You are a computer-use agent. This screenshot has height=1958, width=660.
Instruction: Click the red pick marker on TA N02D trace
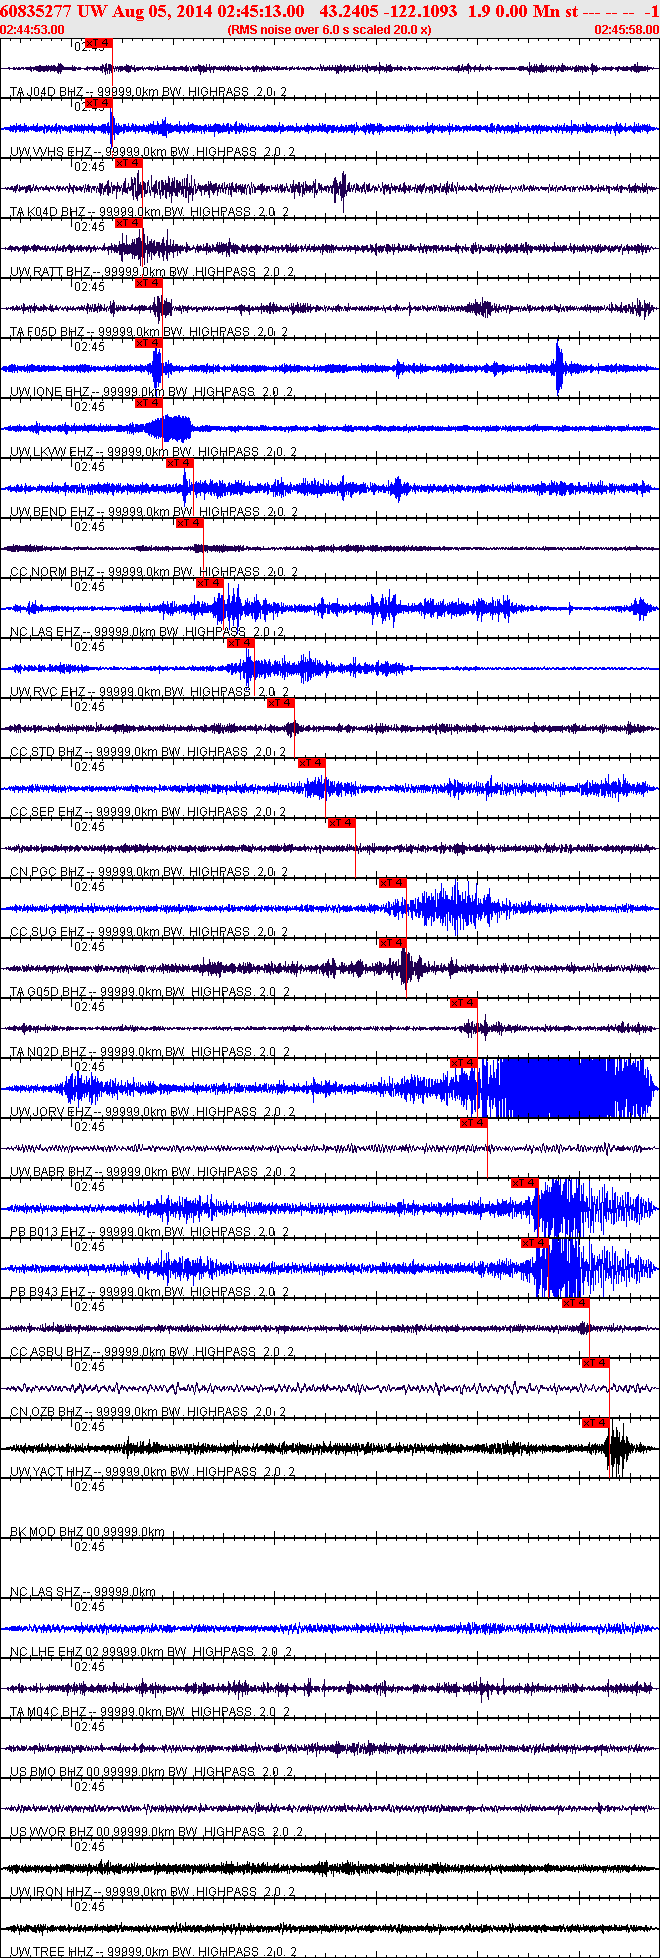coord(464,1003)
